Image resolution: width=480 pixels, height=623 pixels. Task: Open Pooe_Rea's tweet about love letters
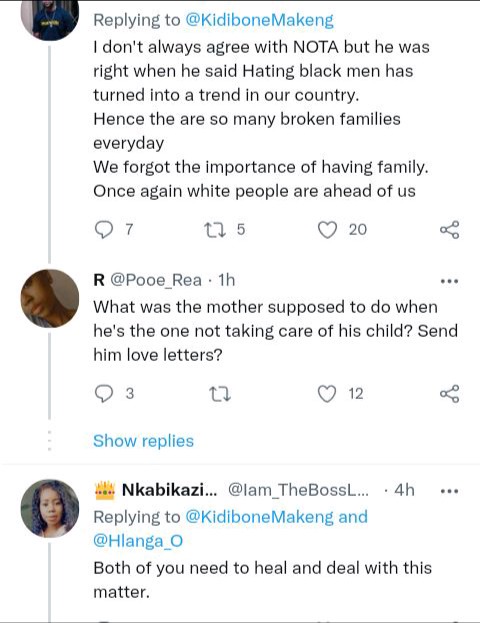coord(275,331)
